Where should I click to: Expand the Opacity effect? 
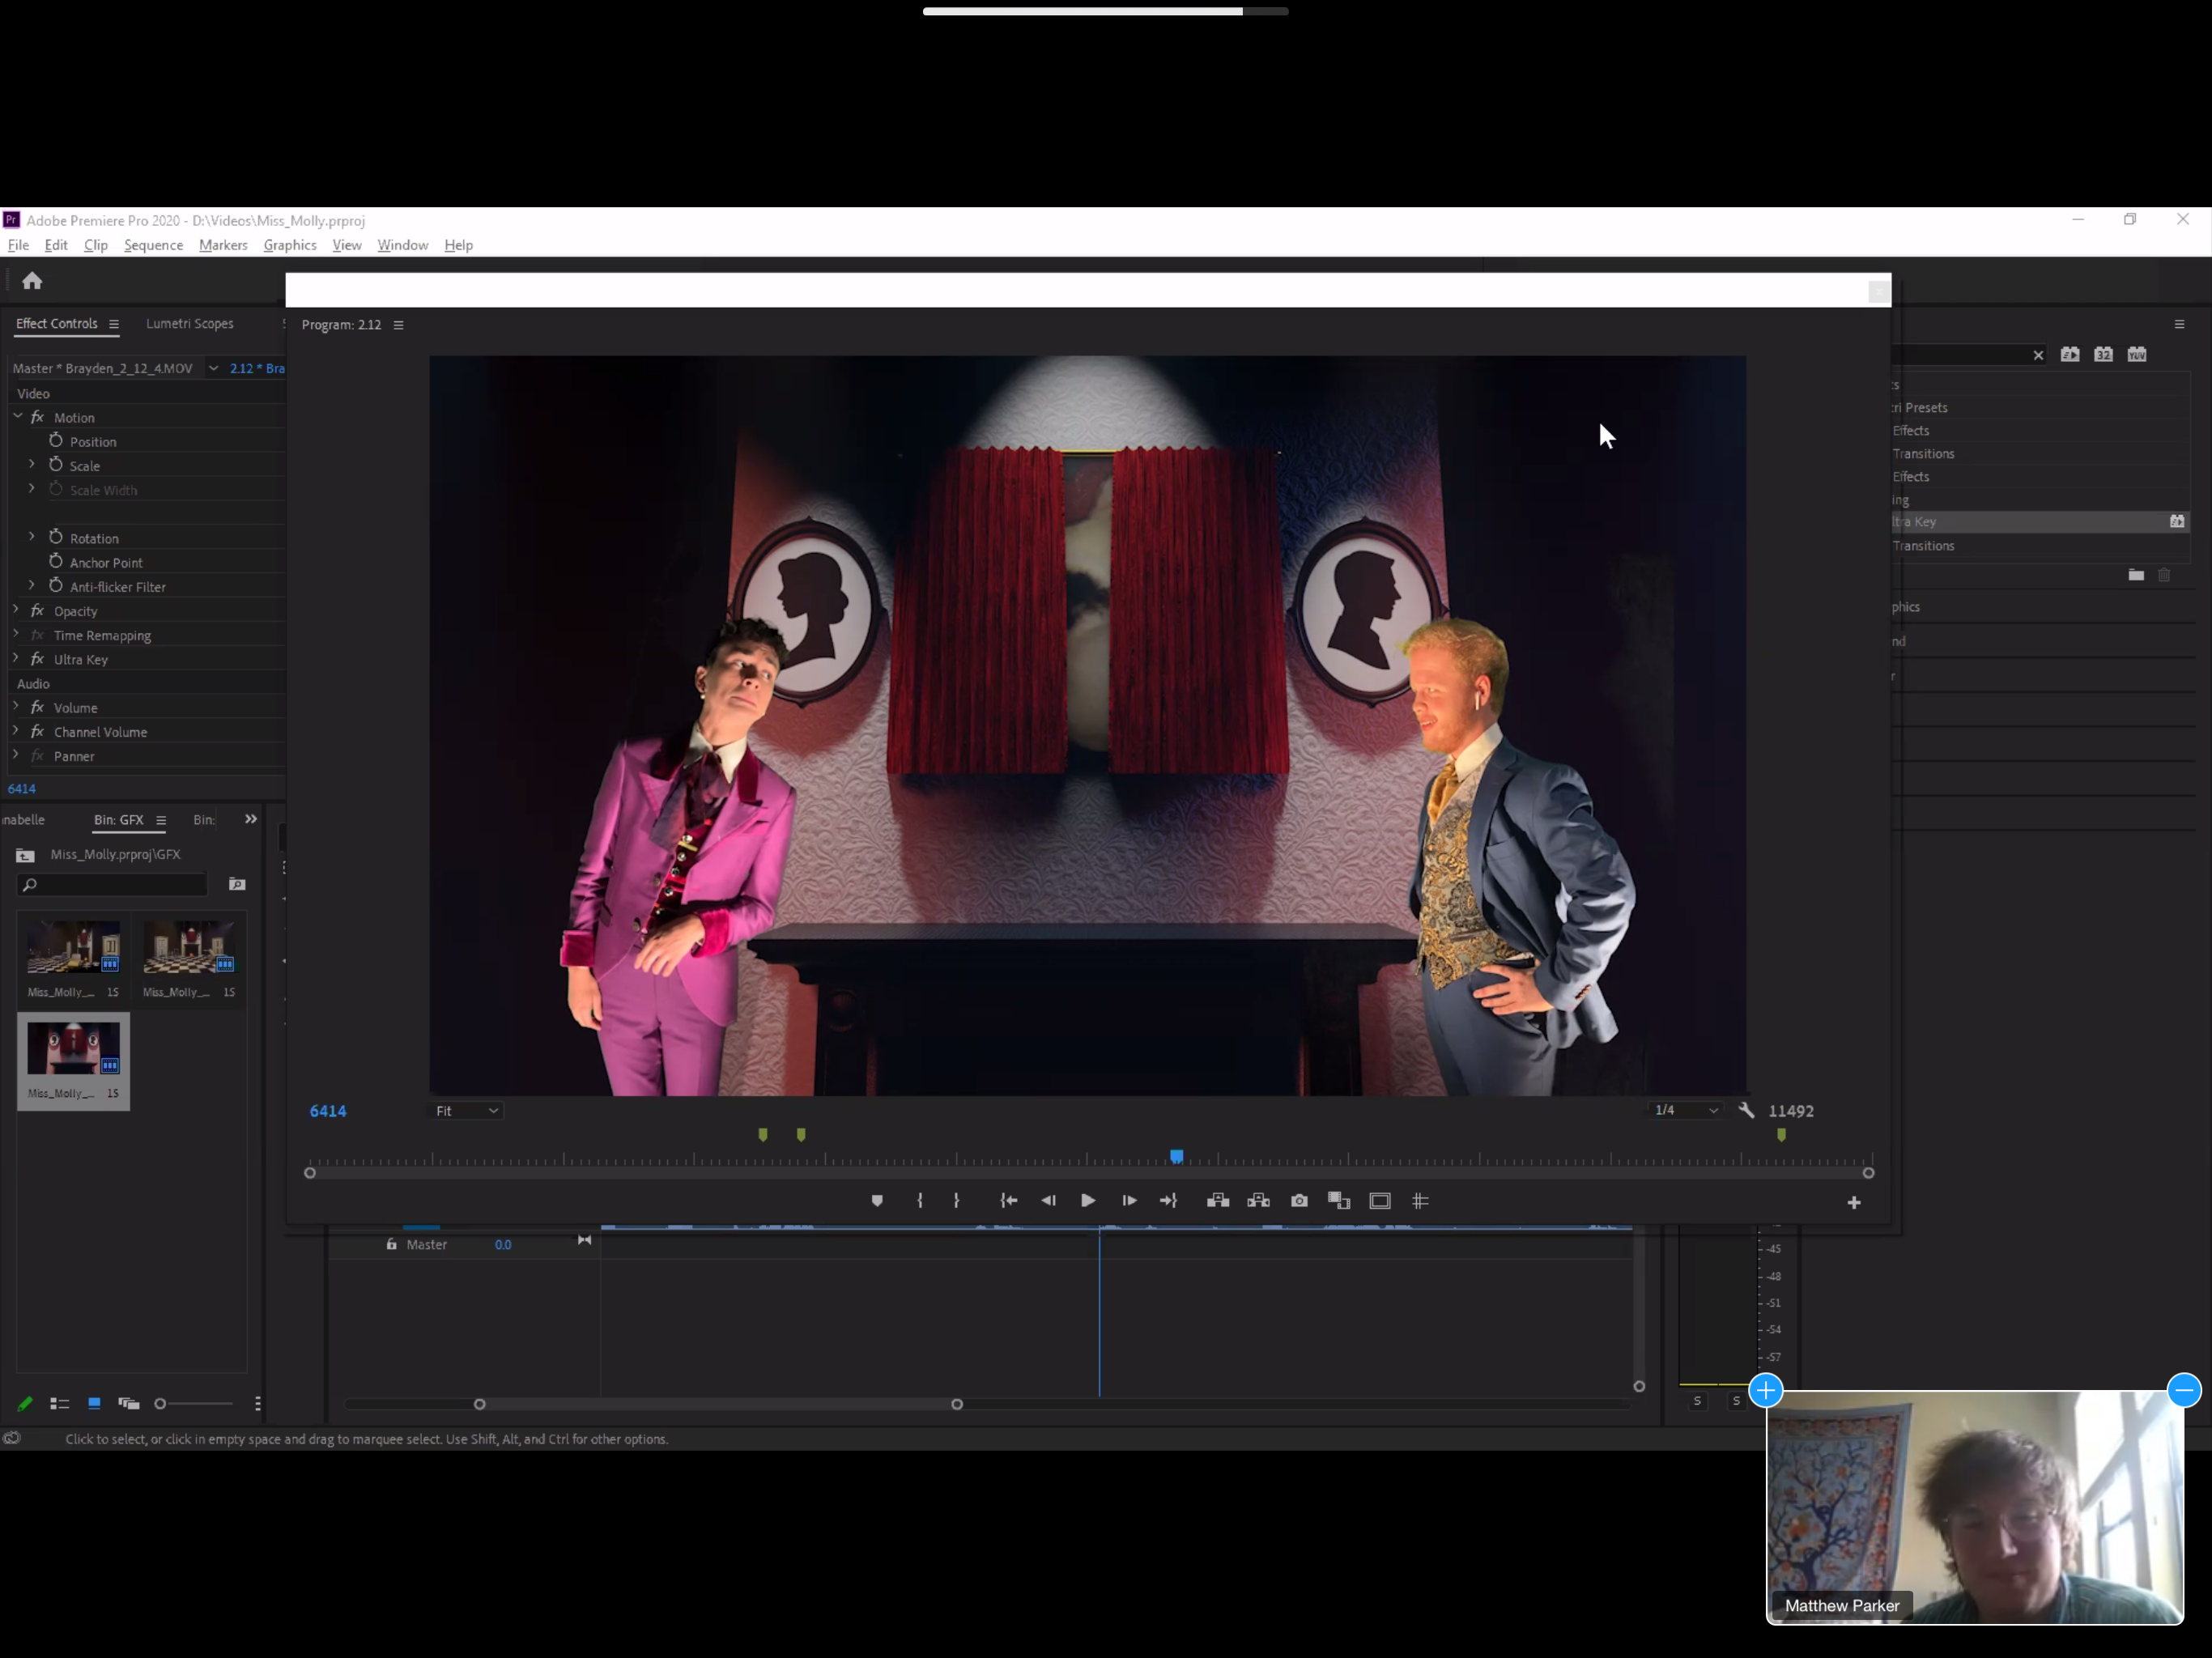[16, 609]
